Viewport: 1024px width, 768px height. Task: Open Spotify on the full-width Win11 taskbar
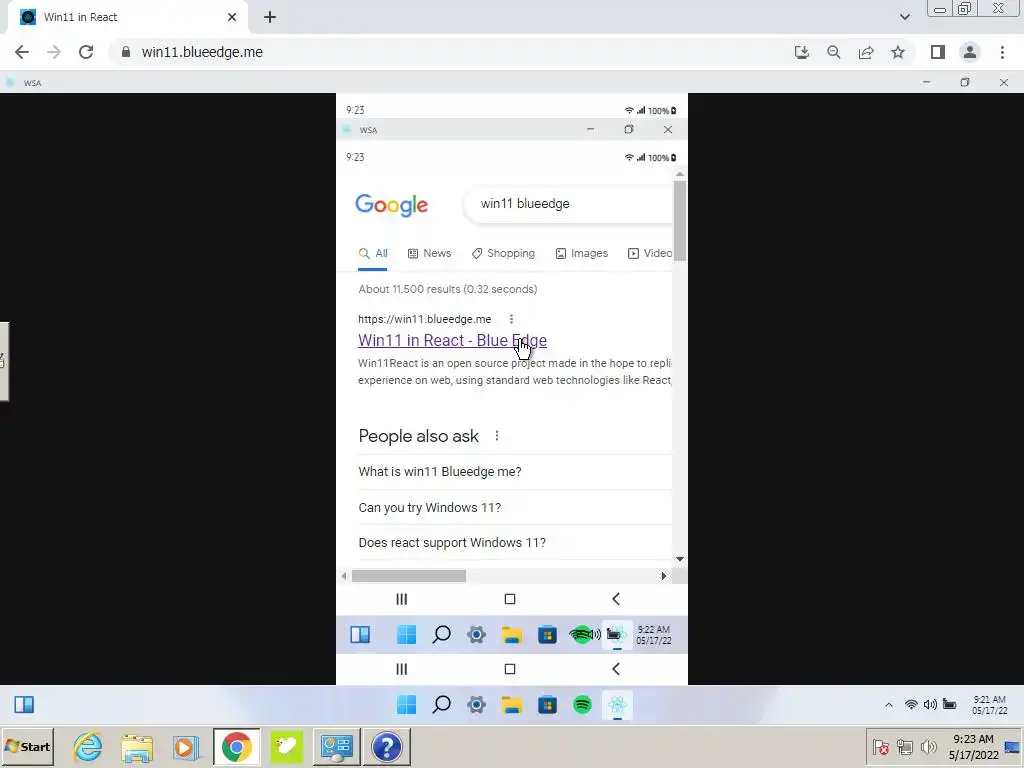583,705
